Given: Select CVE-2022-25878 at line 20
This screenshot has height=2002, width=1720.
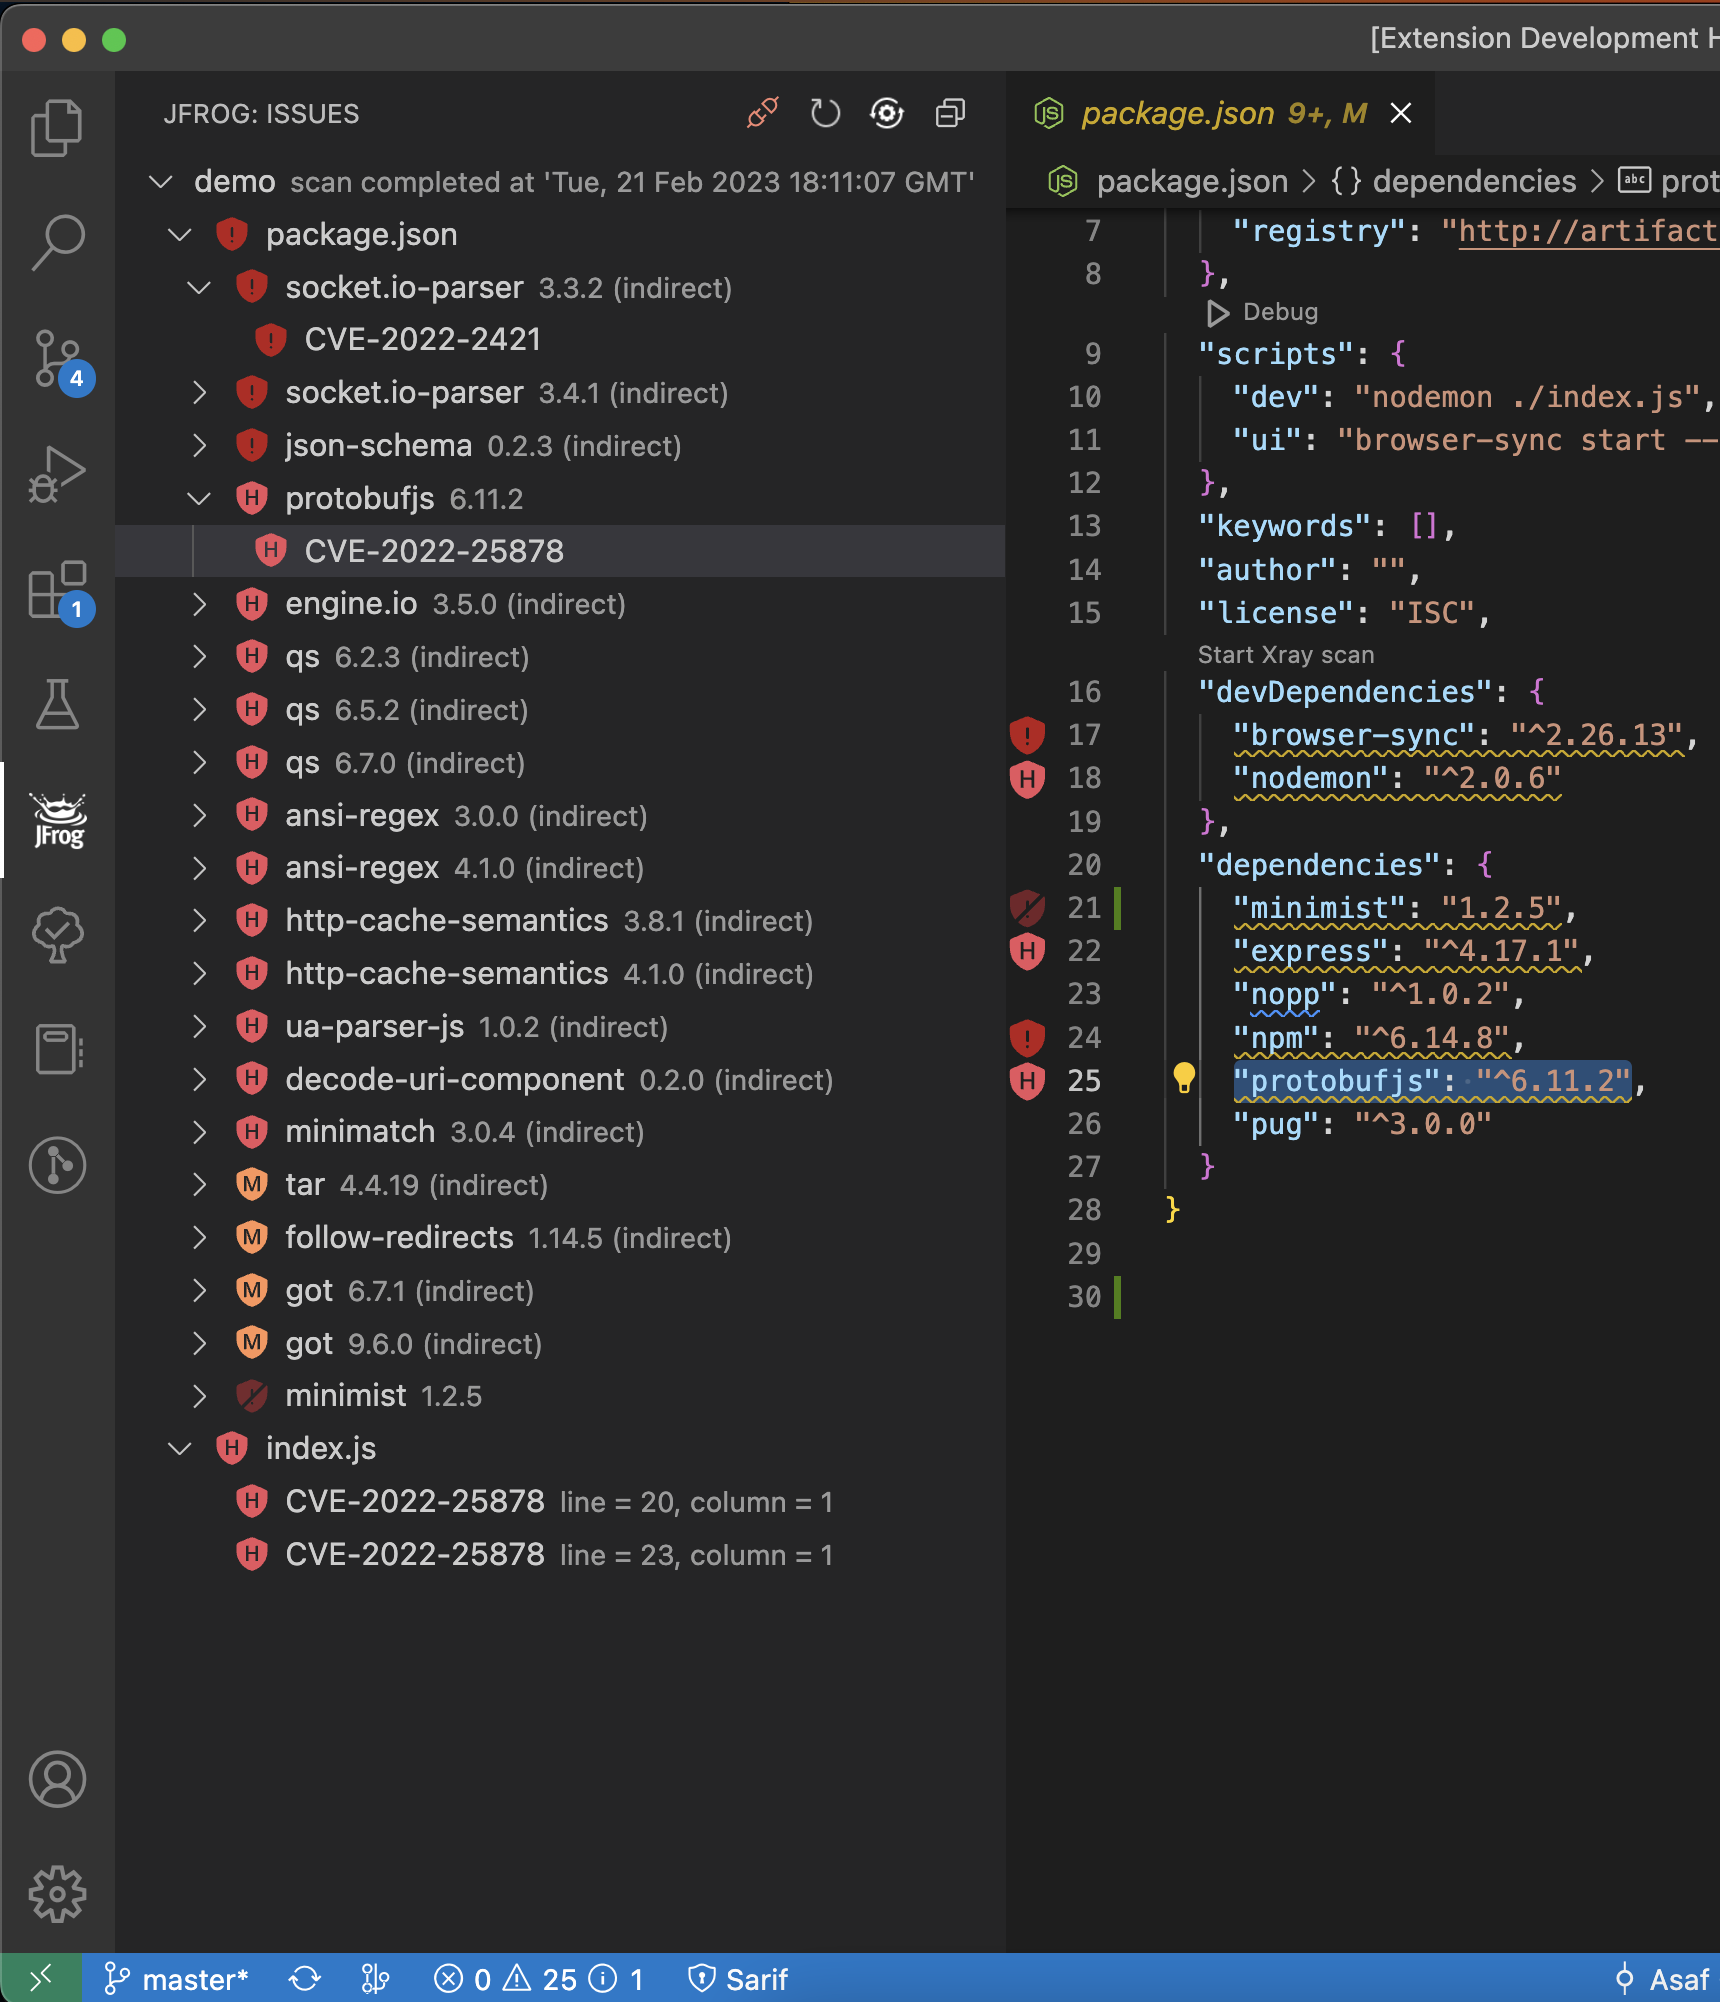Looking at the screenshot, I should coord(560,1501).
